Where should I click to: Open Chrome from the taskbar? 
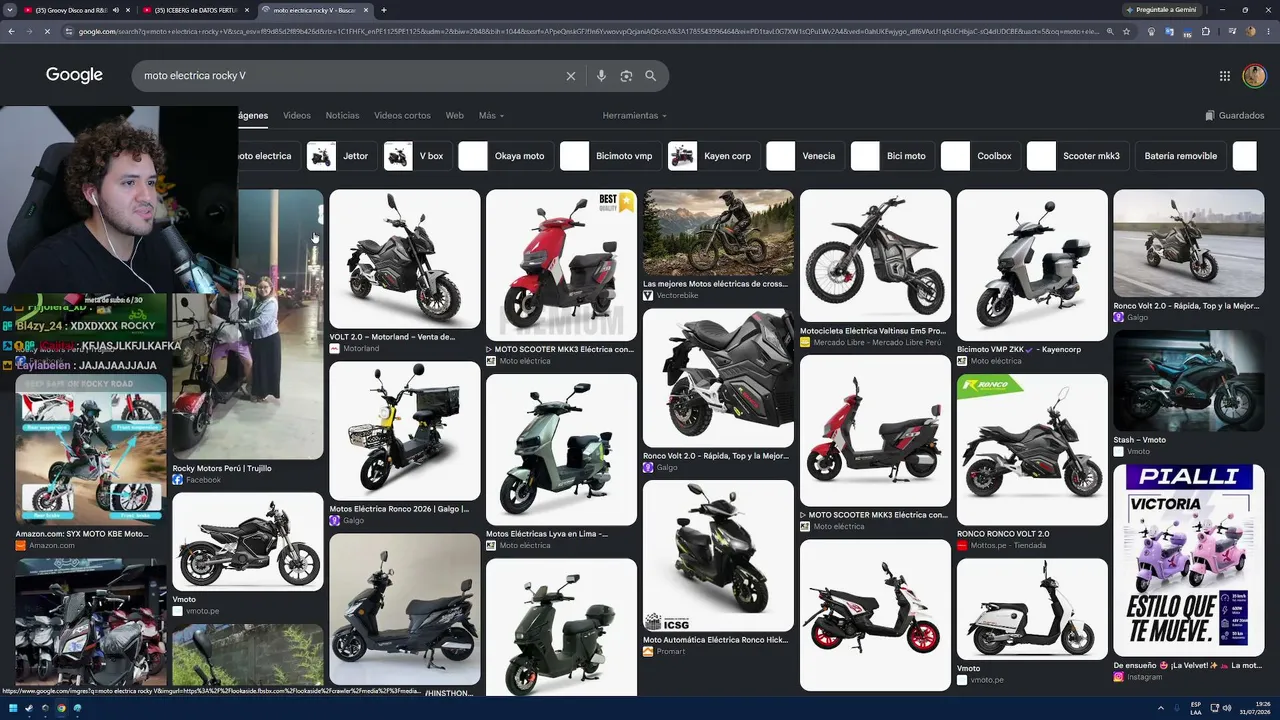[x=61, y=709]
